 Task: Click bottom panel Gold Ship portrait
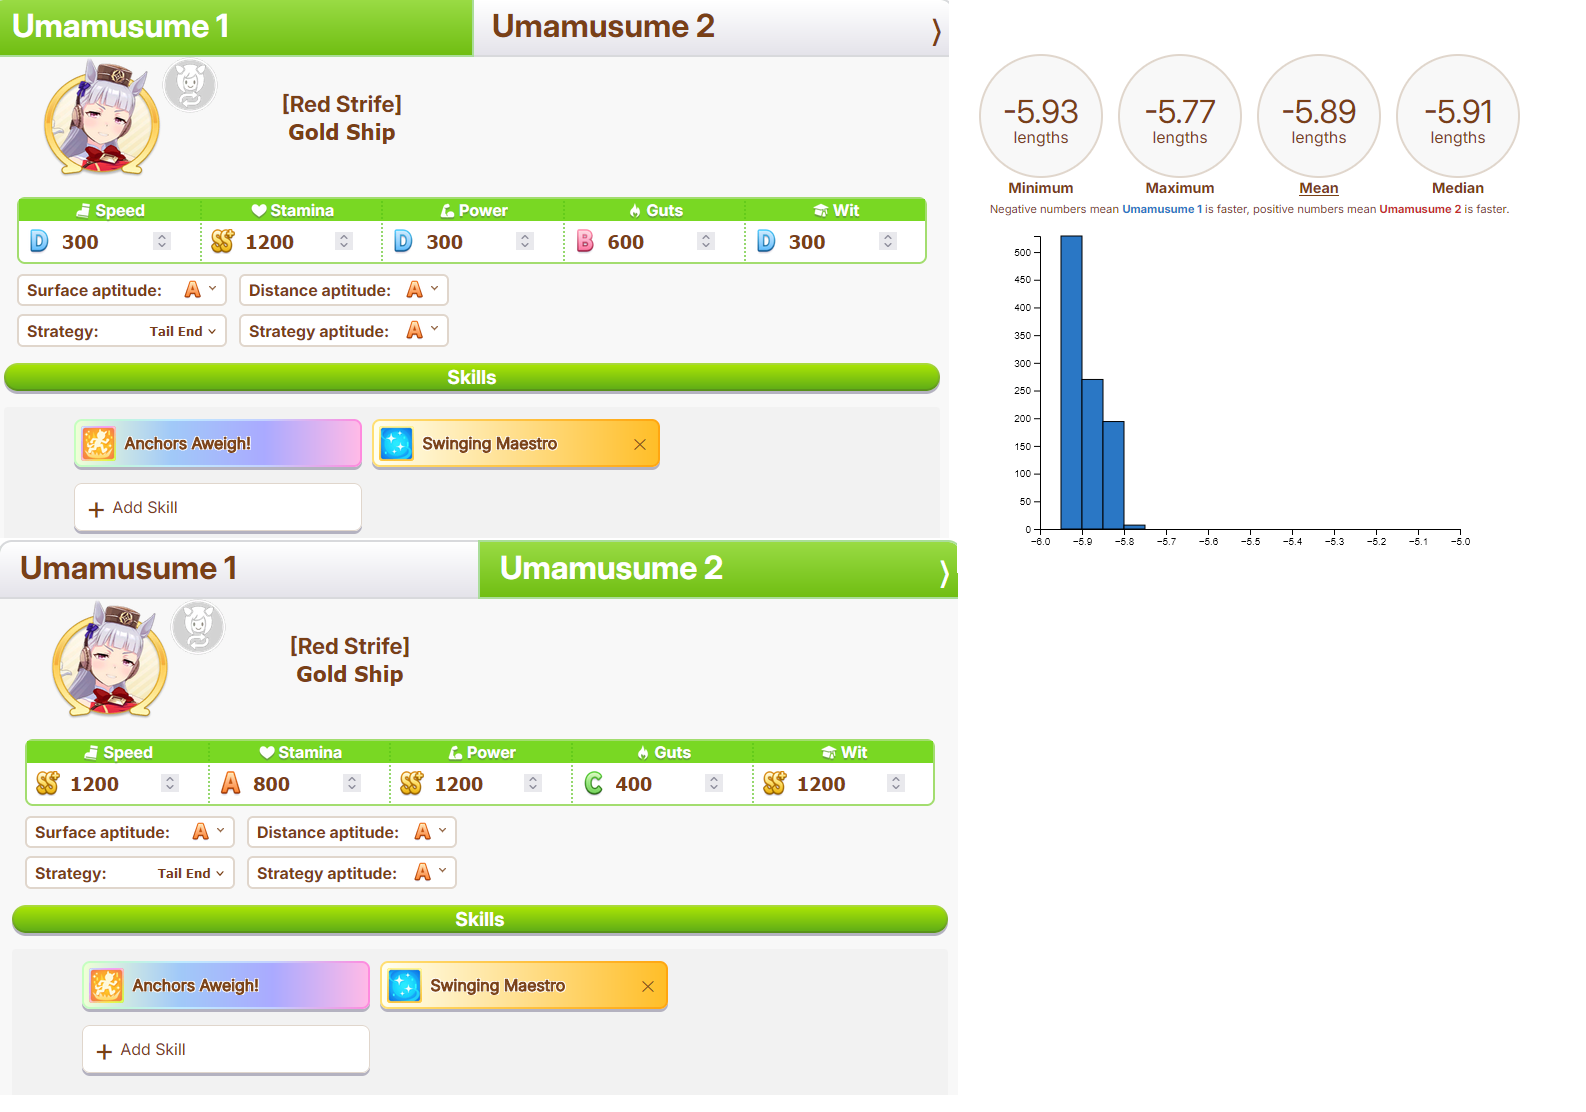point(110,660)
